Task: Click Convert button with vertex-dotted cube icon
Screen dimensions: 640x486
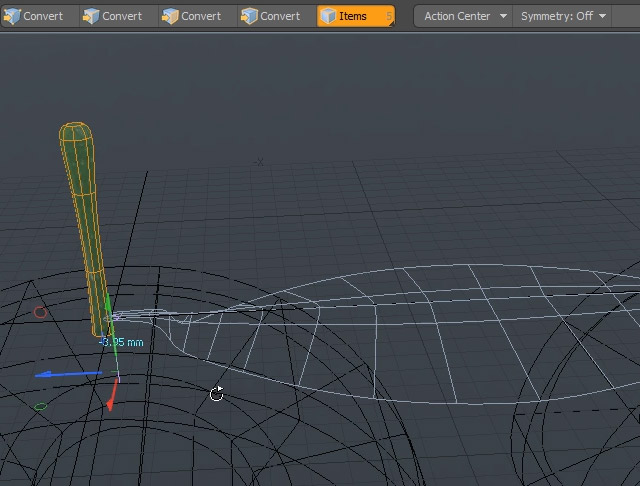Action: pos(40,16)
